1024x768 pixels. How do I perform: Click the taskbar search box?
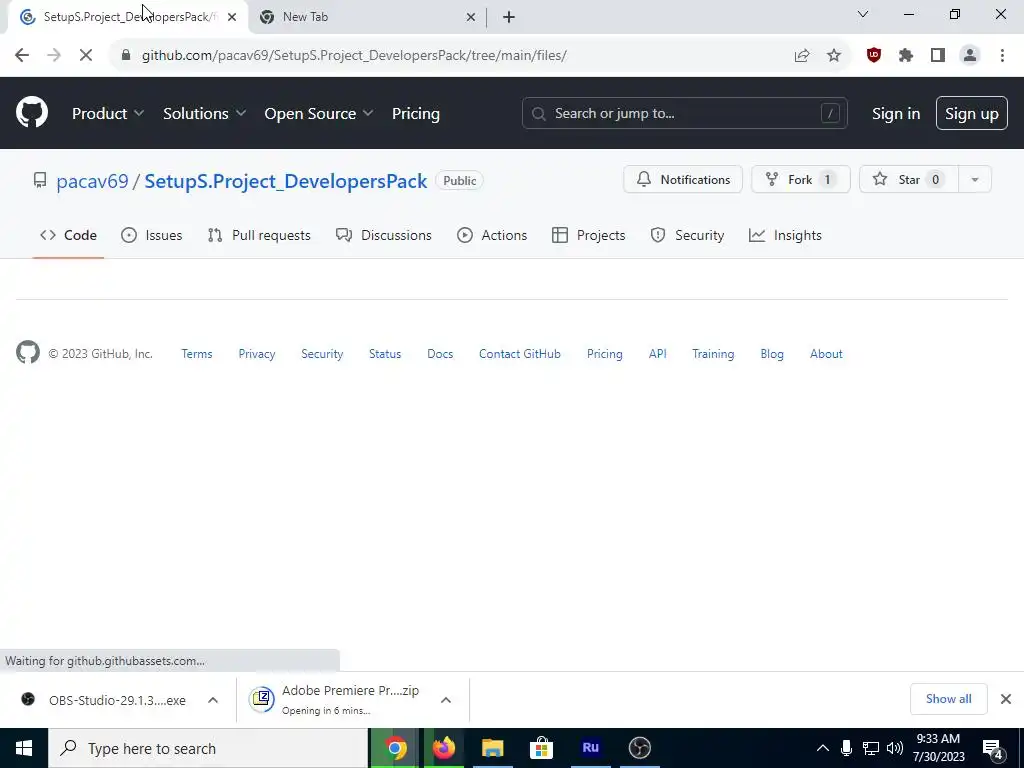point(208,748)
